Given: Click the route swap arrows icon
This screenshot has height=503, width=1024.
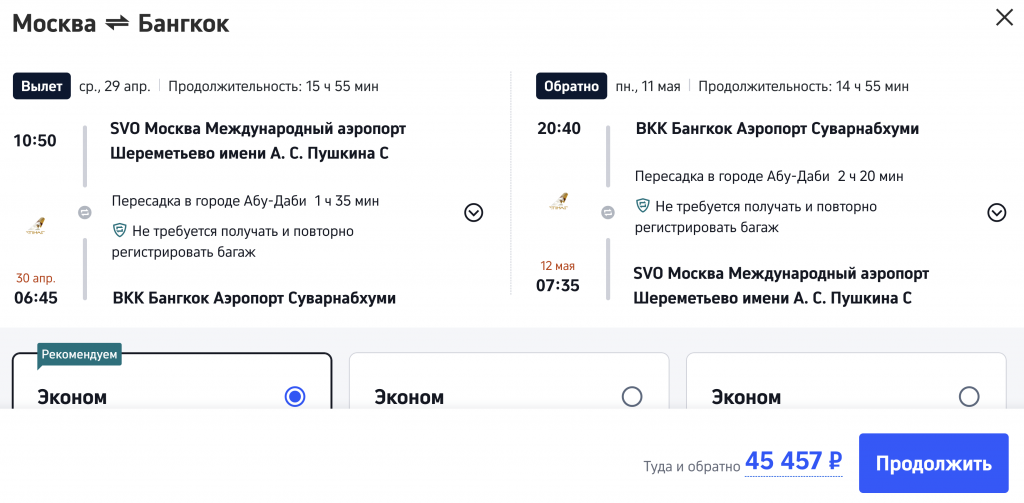Looking at the screenshot, I should pyautogui.click(x=117, y=23).
